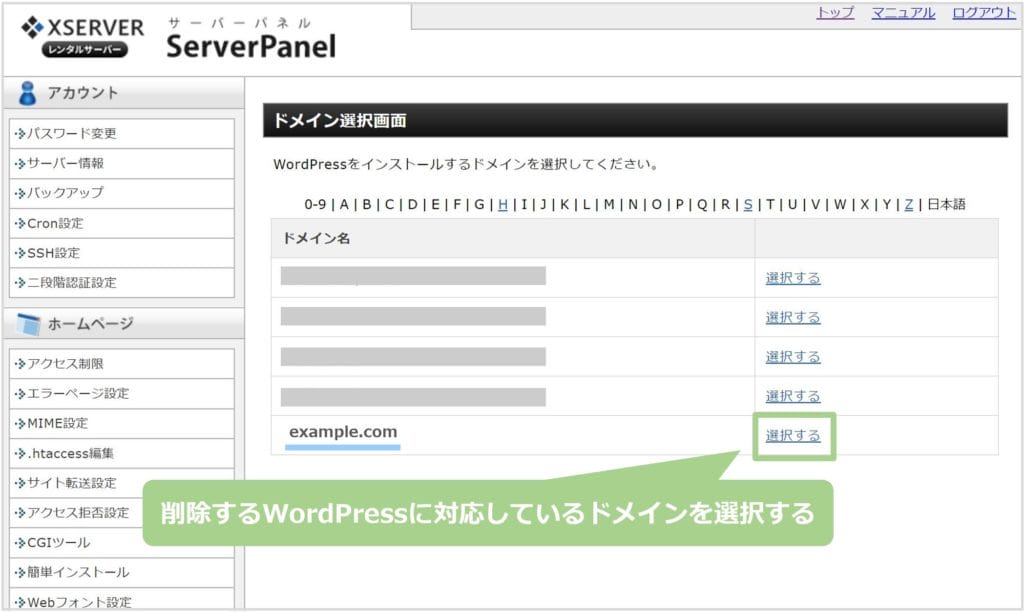The image size is (1024, 612).
Task: Click the アカウント section header
Action: click(x=124, y=93)
